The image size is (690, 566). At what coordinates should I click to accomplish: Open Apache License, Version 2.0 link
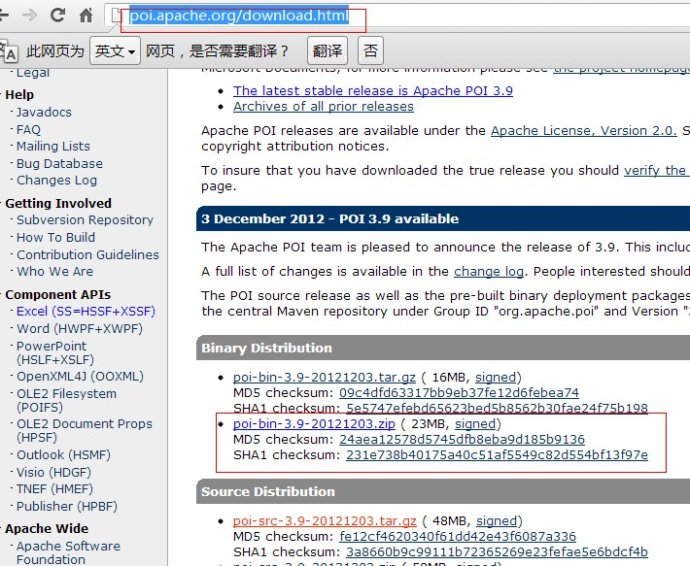point(584,131)
